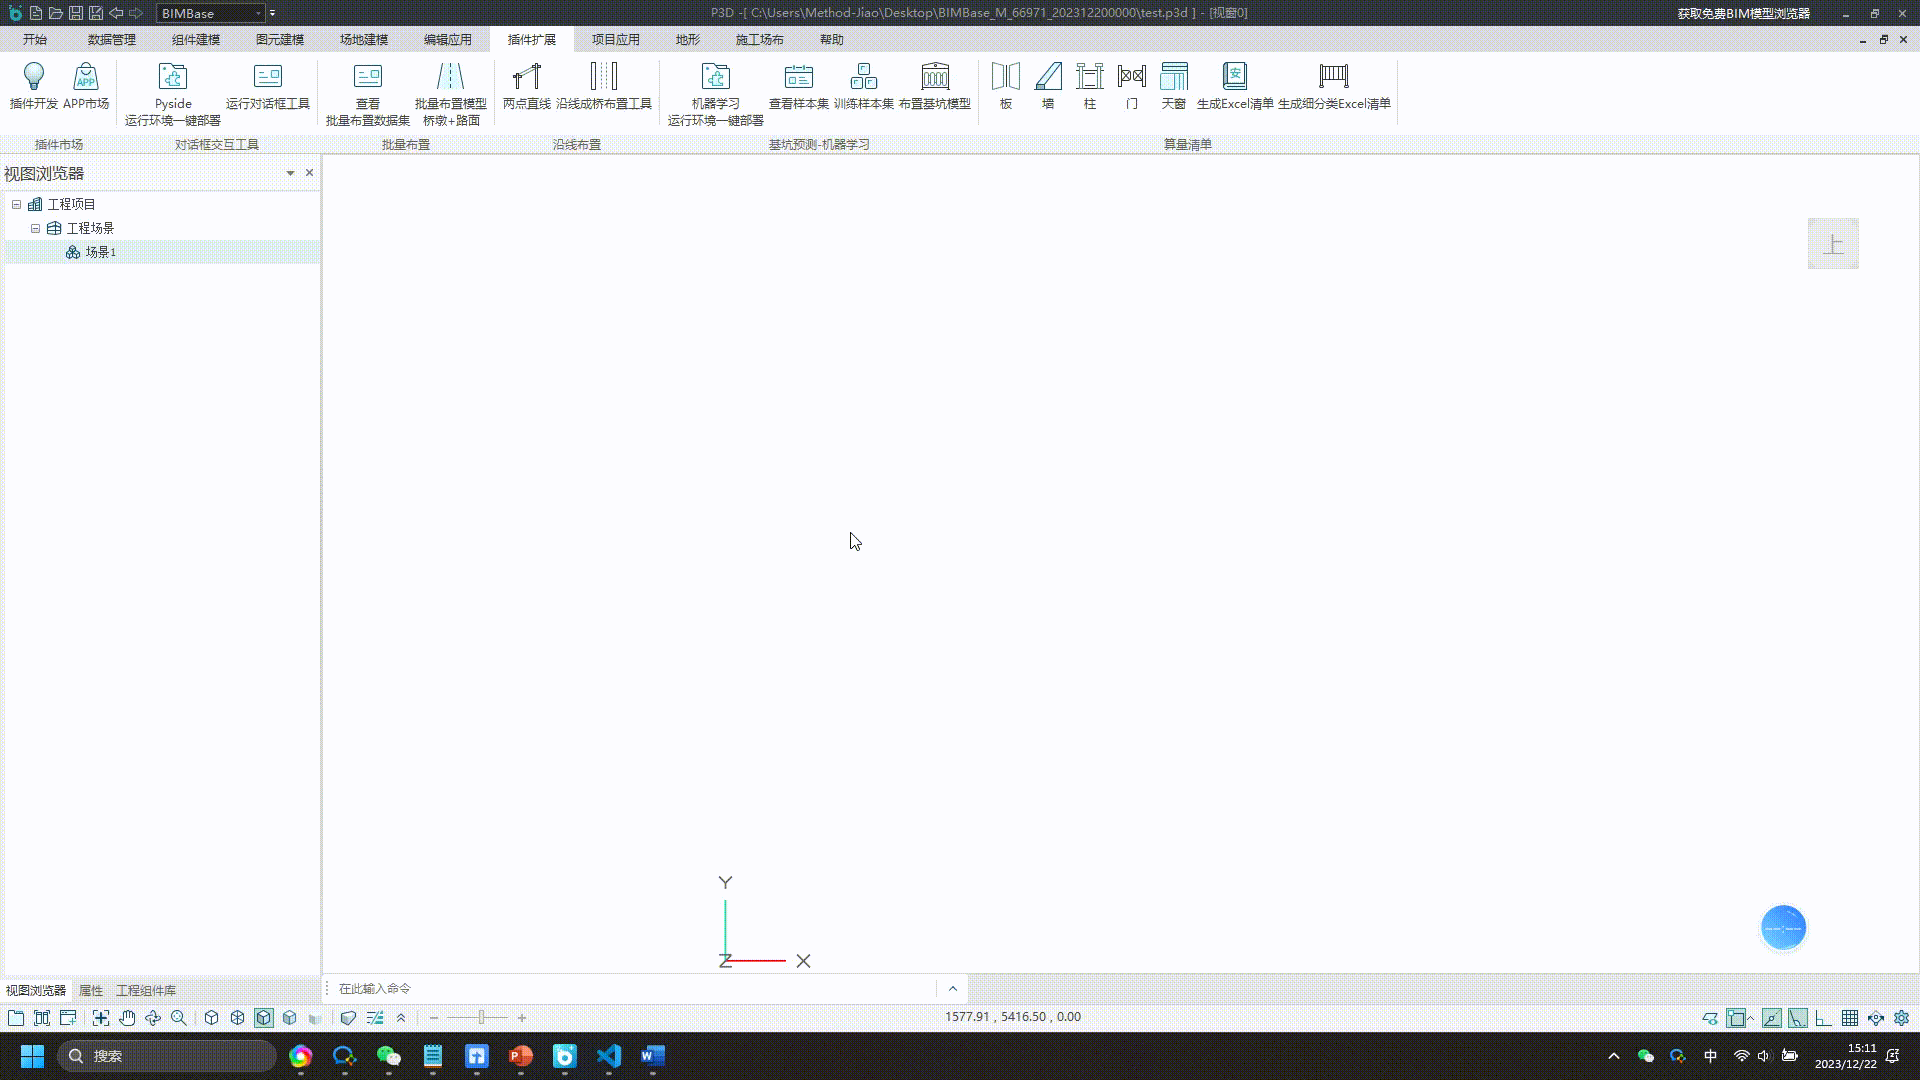The image size is (1920, 1080).
Task: Toggle the polar angle tracking icon
Action: click(1798, 1018)
